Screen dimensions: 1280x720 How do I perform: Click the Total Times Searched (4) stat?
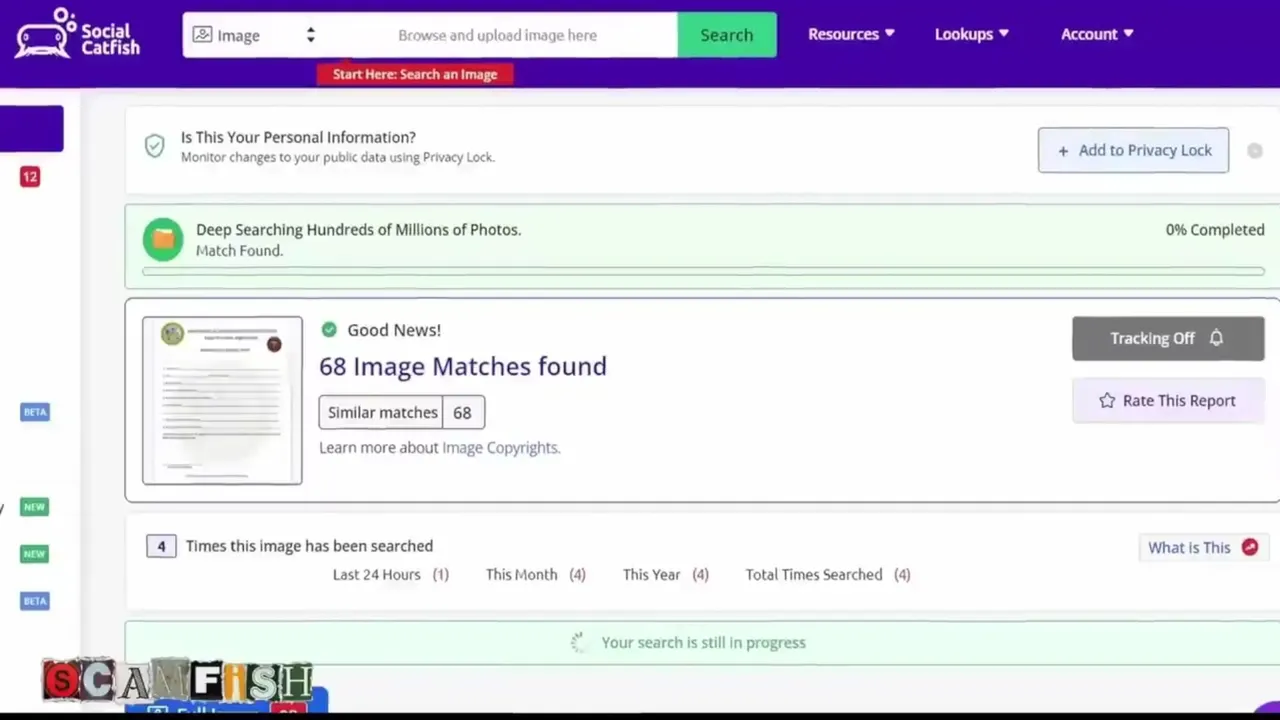click(828, 574)
